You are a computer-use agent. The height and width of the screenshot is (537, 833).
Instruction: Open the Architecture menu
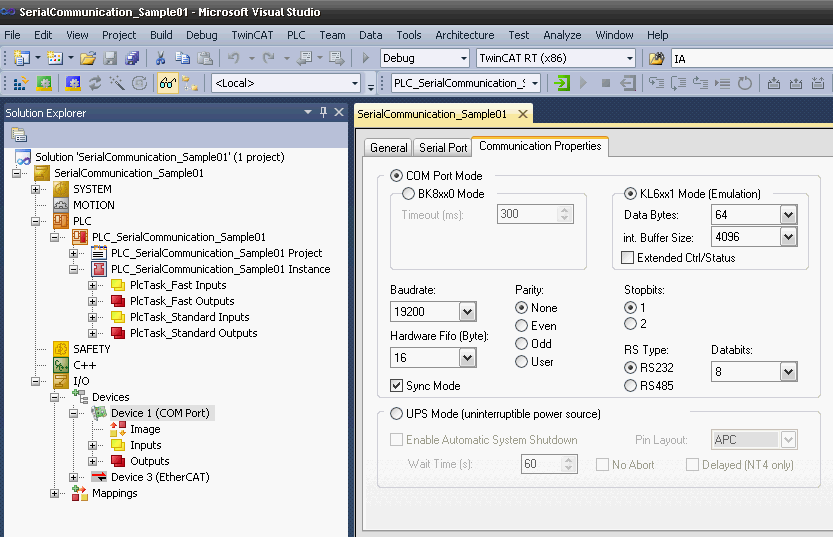(x=465, y=35)
